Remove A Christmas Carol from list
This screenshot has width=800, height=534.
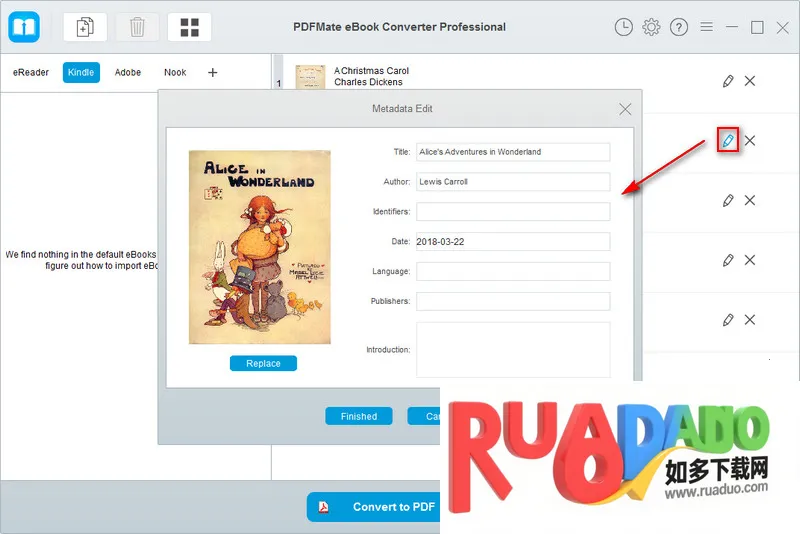click(750, 80)
